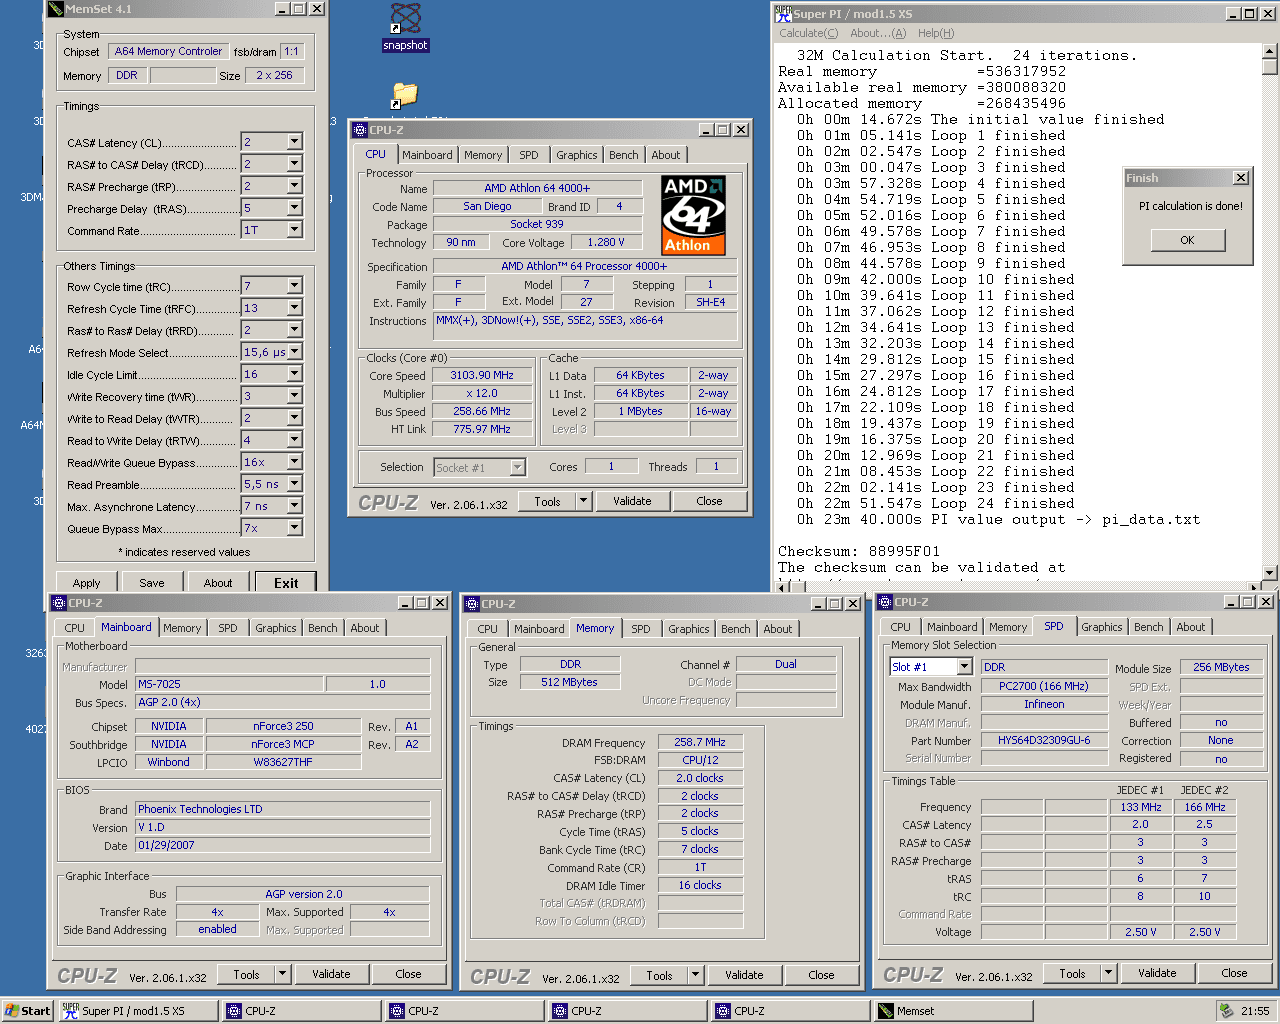The height and width of the screenshot is (1024, 1280).
Task: Close the Finish dialog with X
Action: [1241, 178]
